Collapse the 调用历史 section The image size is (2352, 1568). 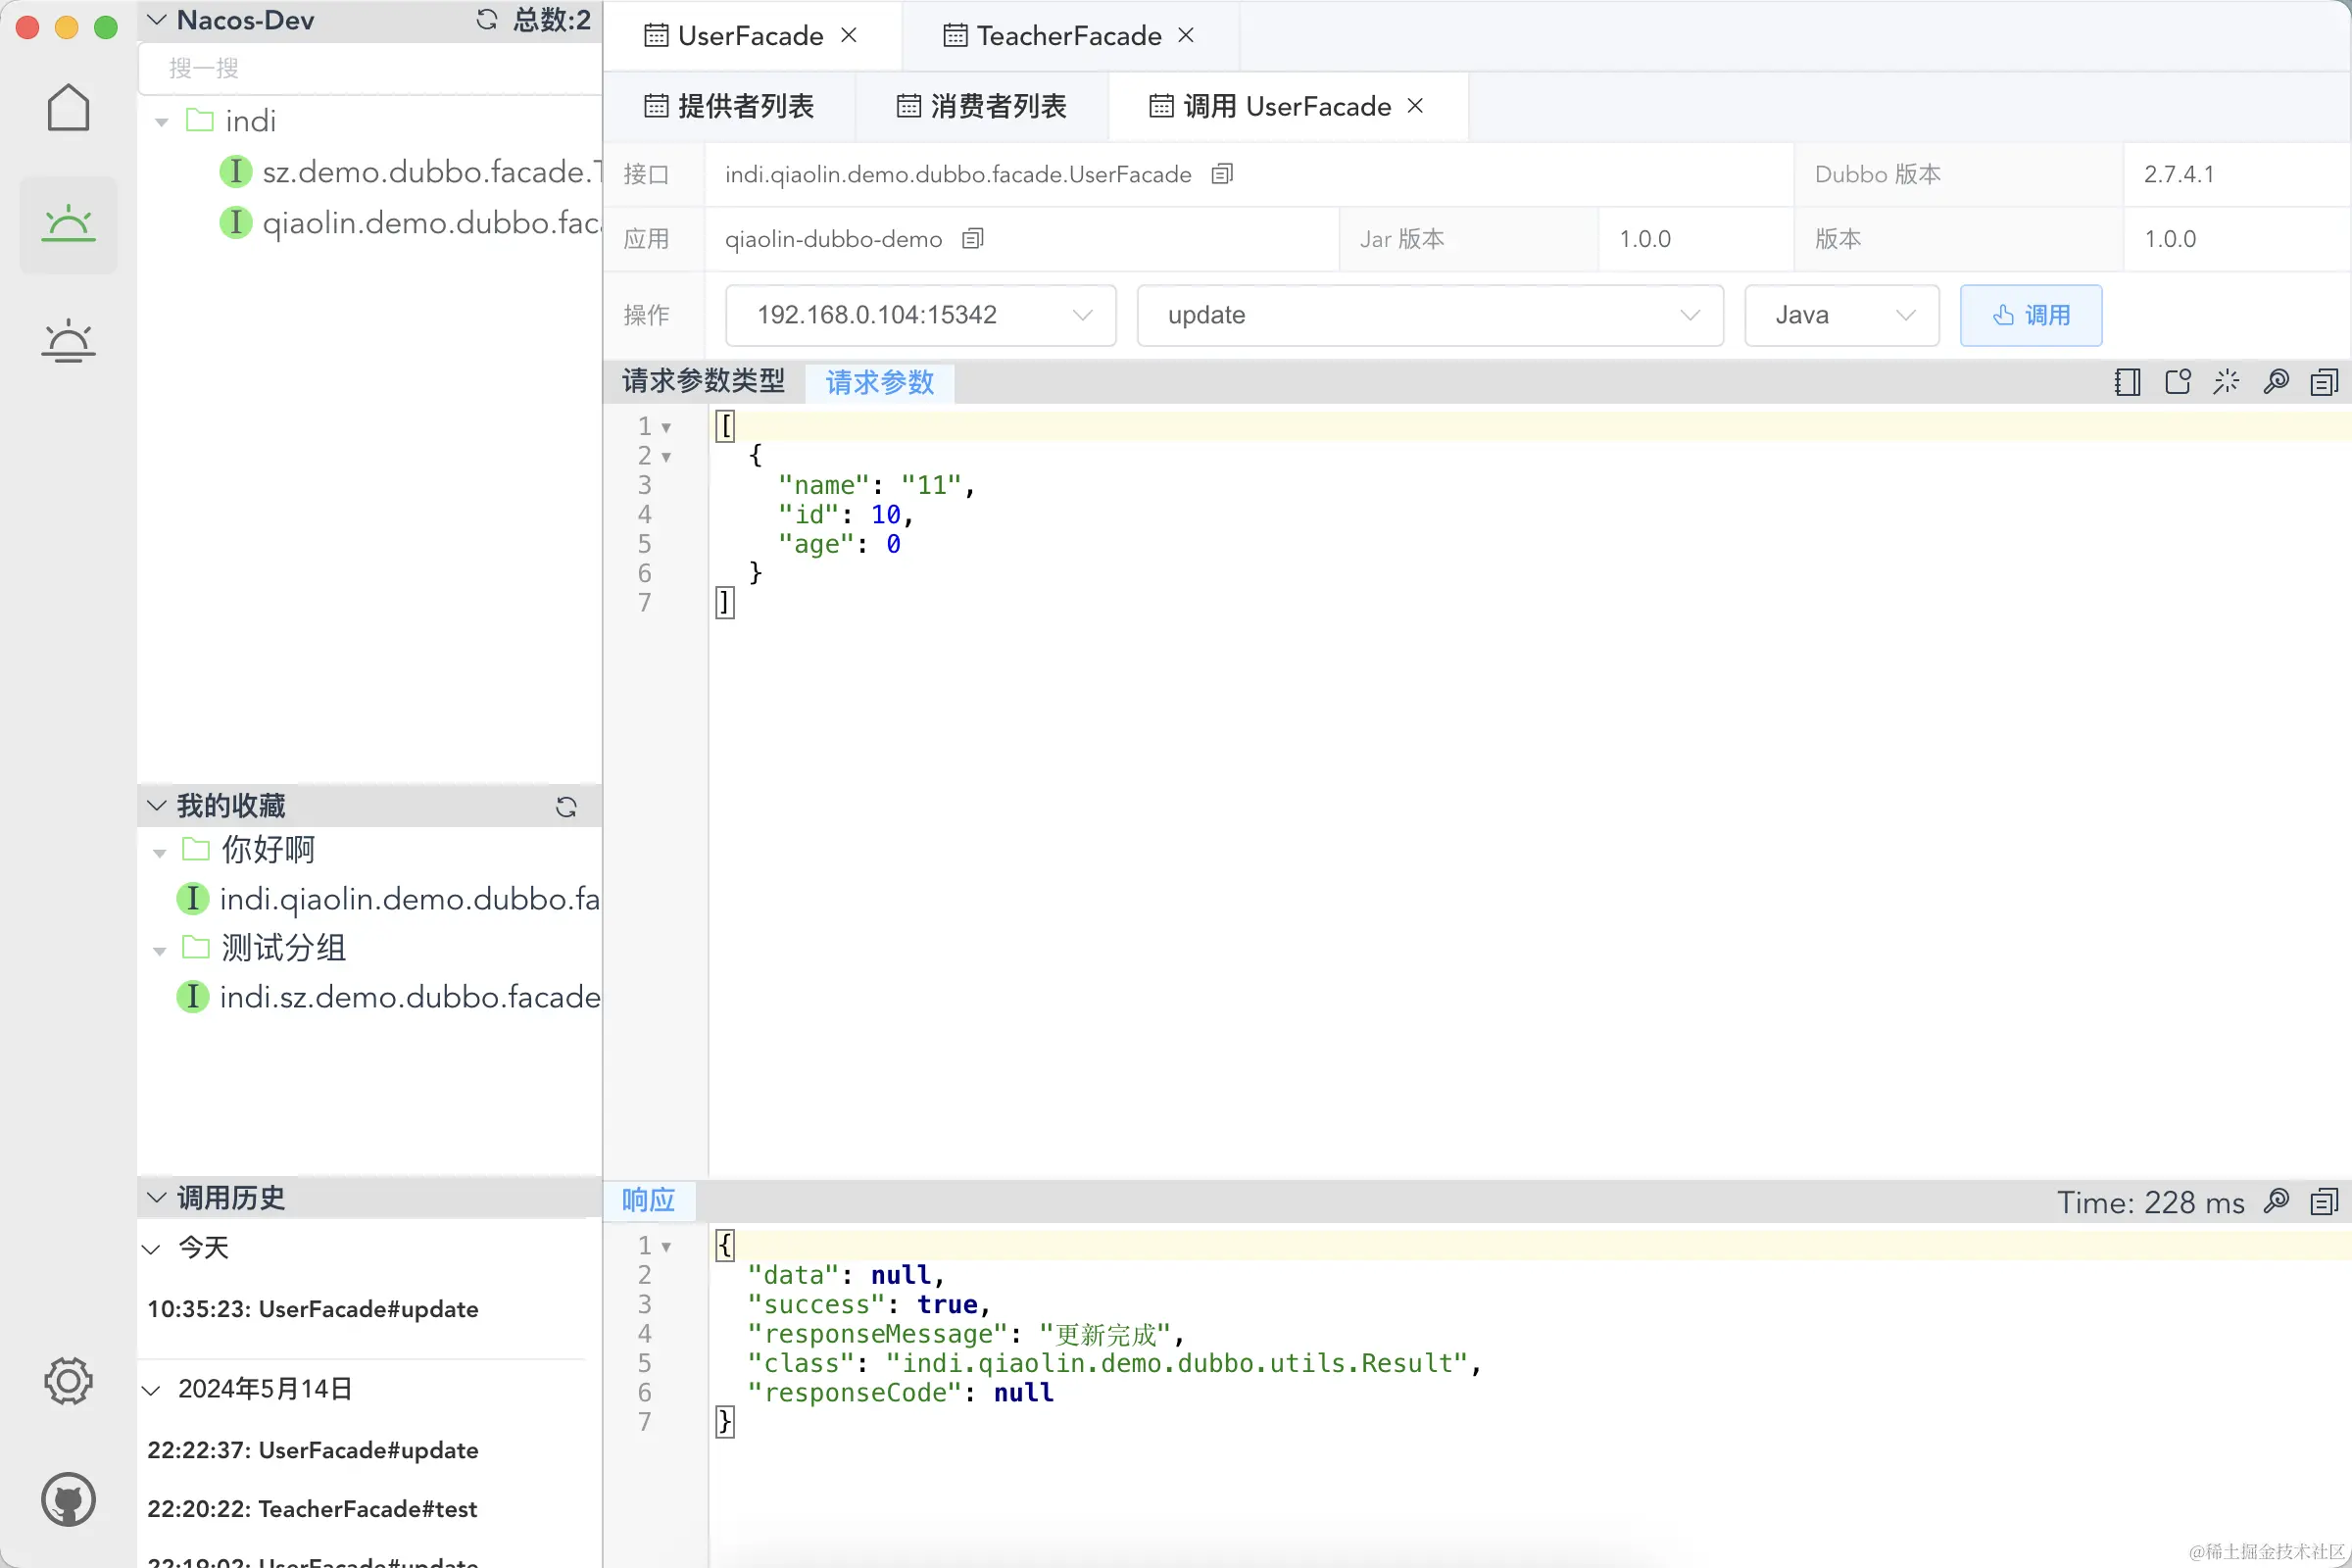pyautogui.click(x=157, y=1197)
